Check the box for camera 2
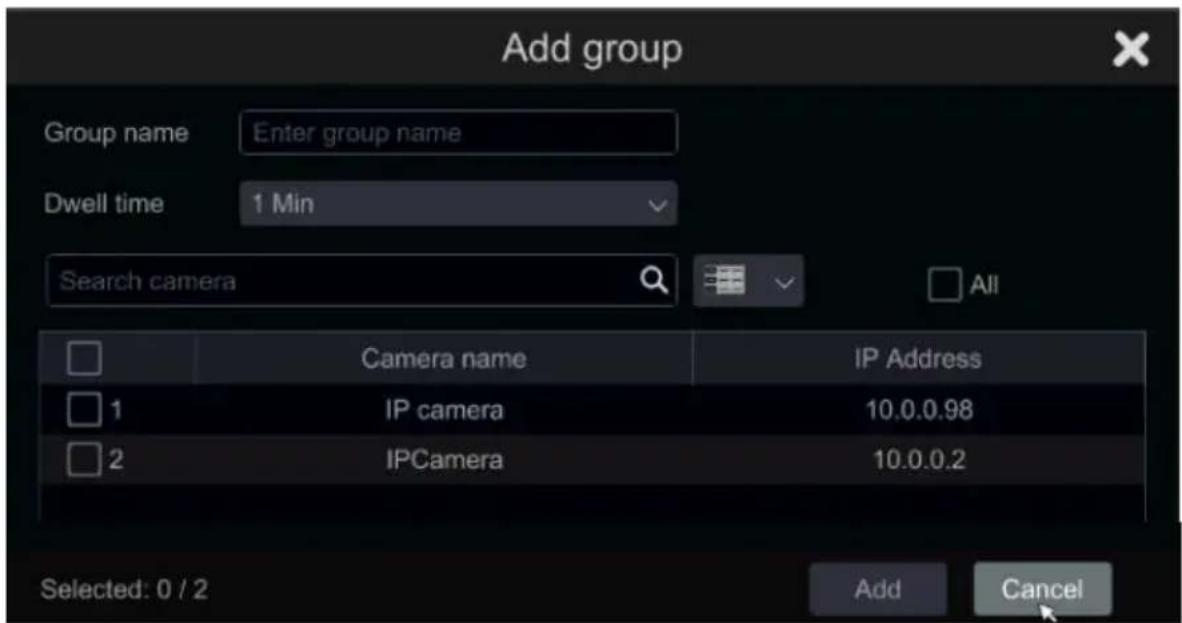 tap(84, 459)
